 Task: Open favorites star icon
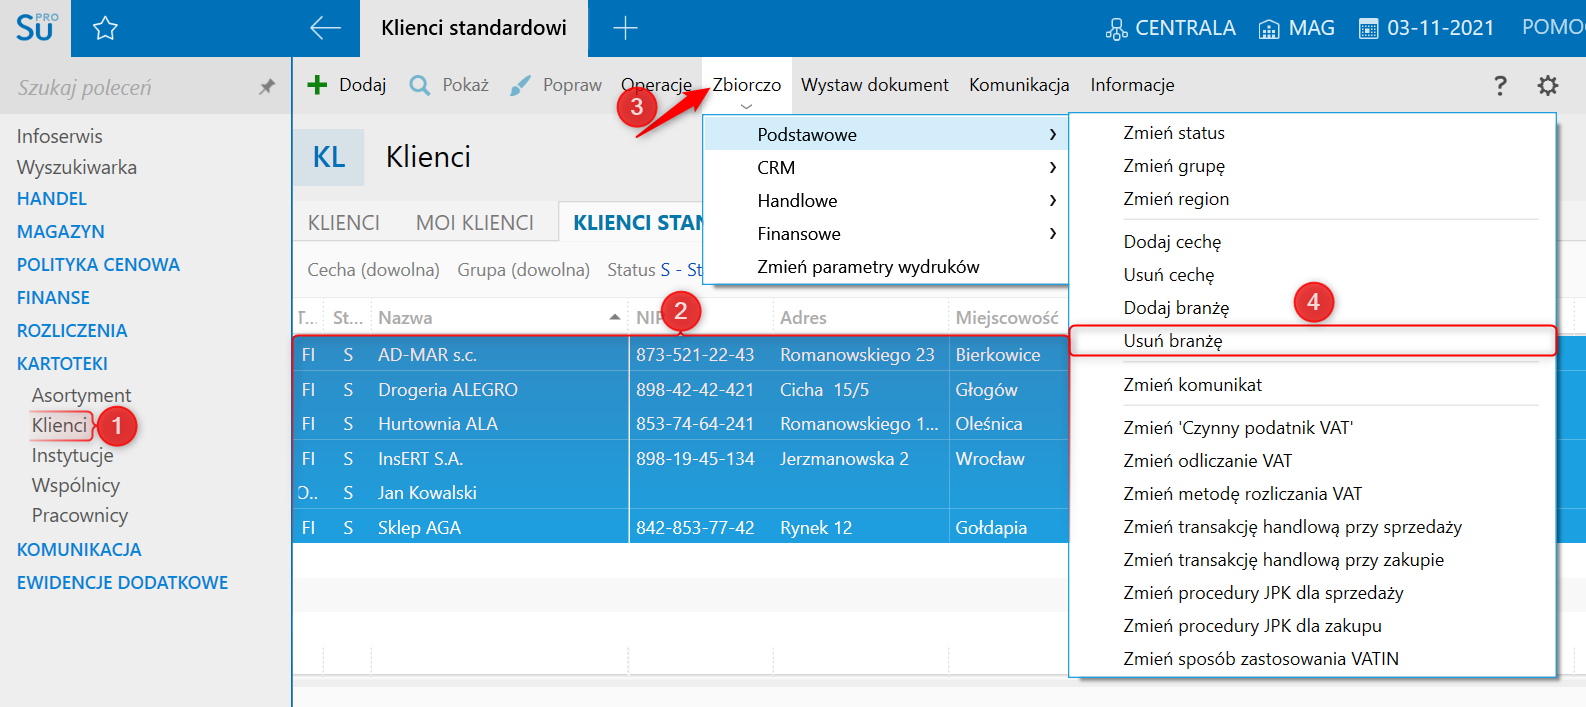click(x=105, y=28)
